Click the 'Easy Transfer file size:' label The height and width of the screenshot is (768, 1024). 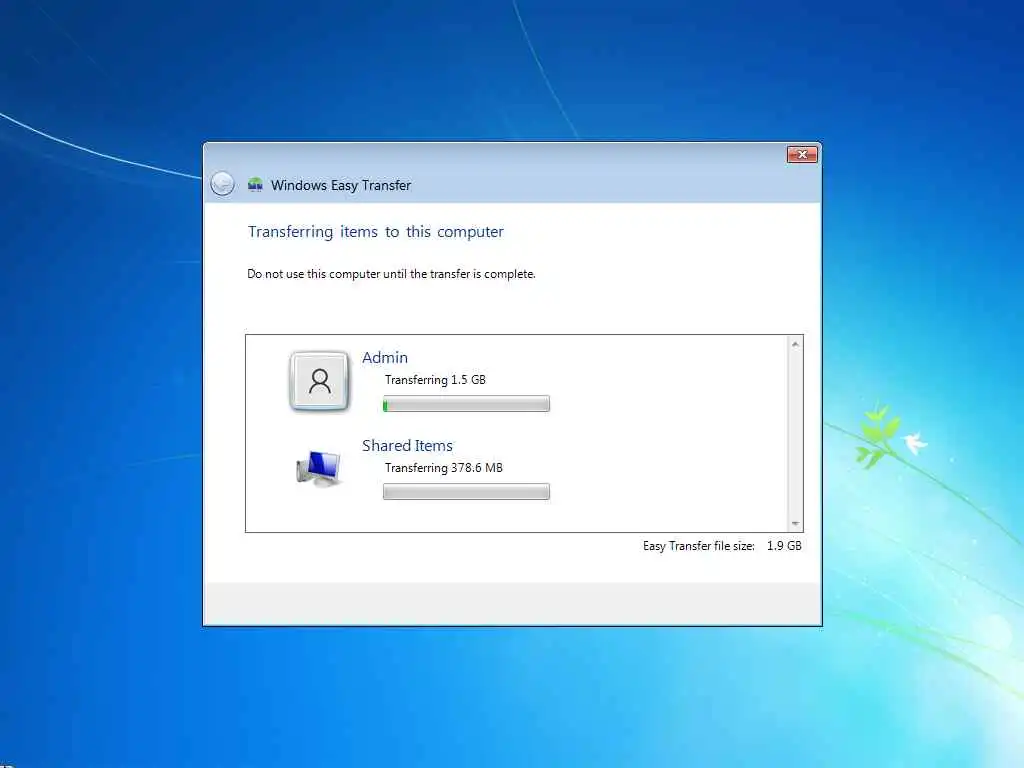(x=699, y=546)
